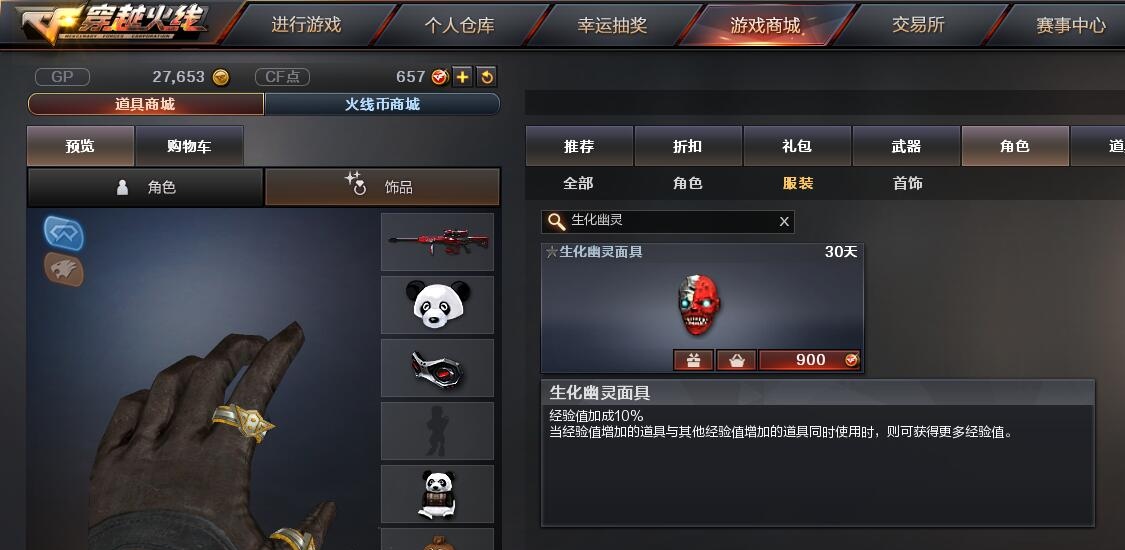Click the yellow plus icon to recharge CF points
This screenshot has height=550, width=1125.
tap(463, 77)
